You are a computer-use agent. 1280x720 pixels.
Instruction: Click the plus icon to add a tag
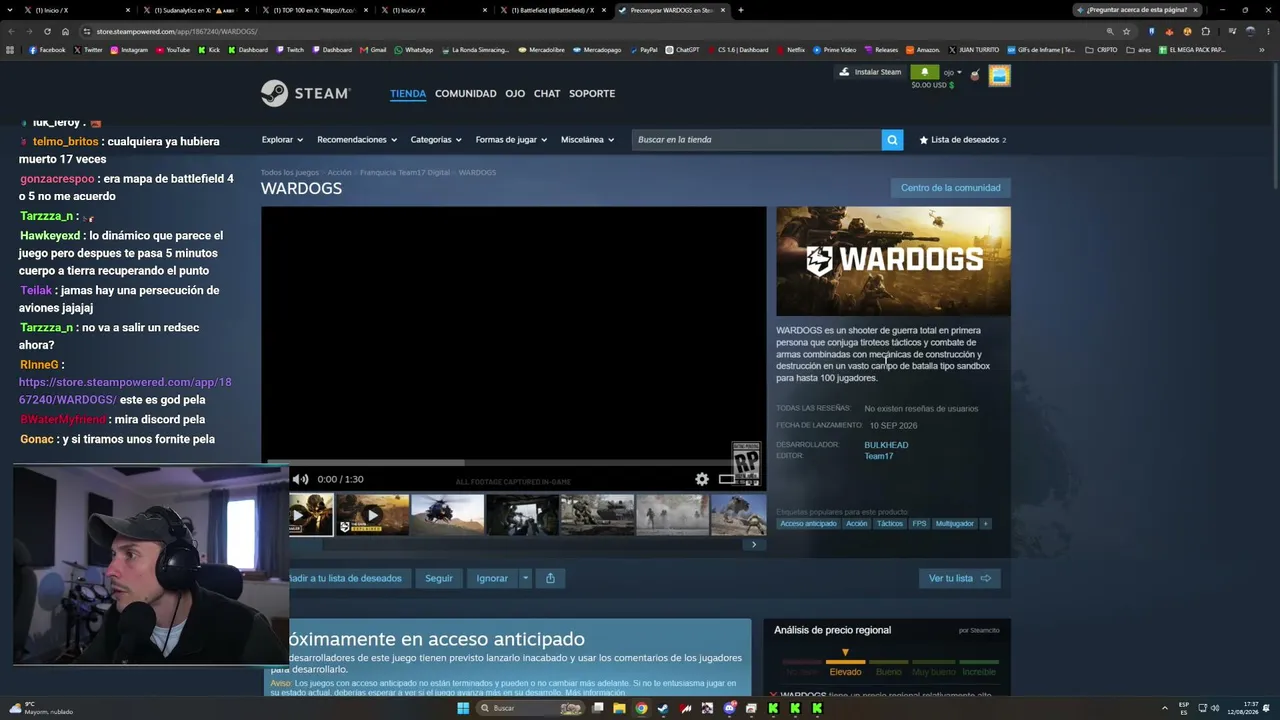click(985, 524)
